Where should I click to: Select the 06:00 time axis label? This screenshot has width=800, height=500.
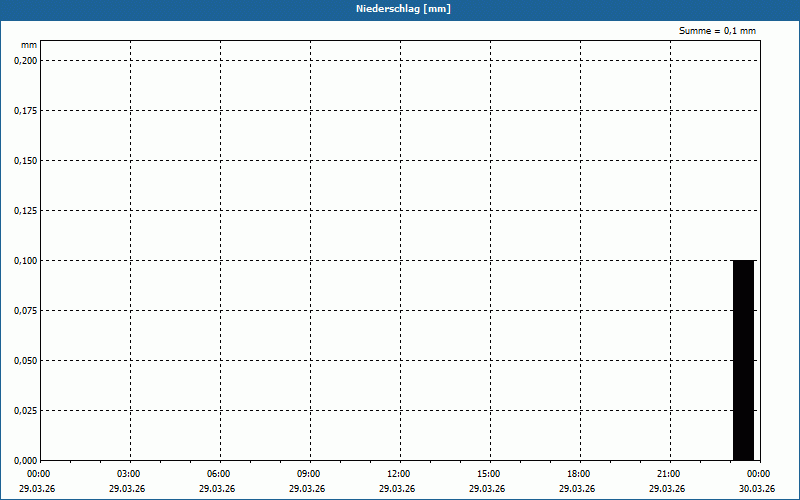click(218, 474)
